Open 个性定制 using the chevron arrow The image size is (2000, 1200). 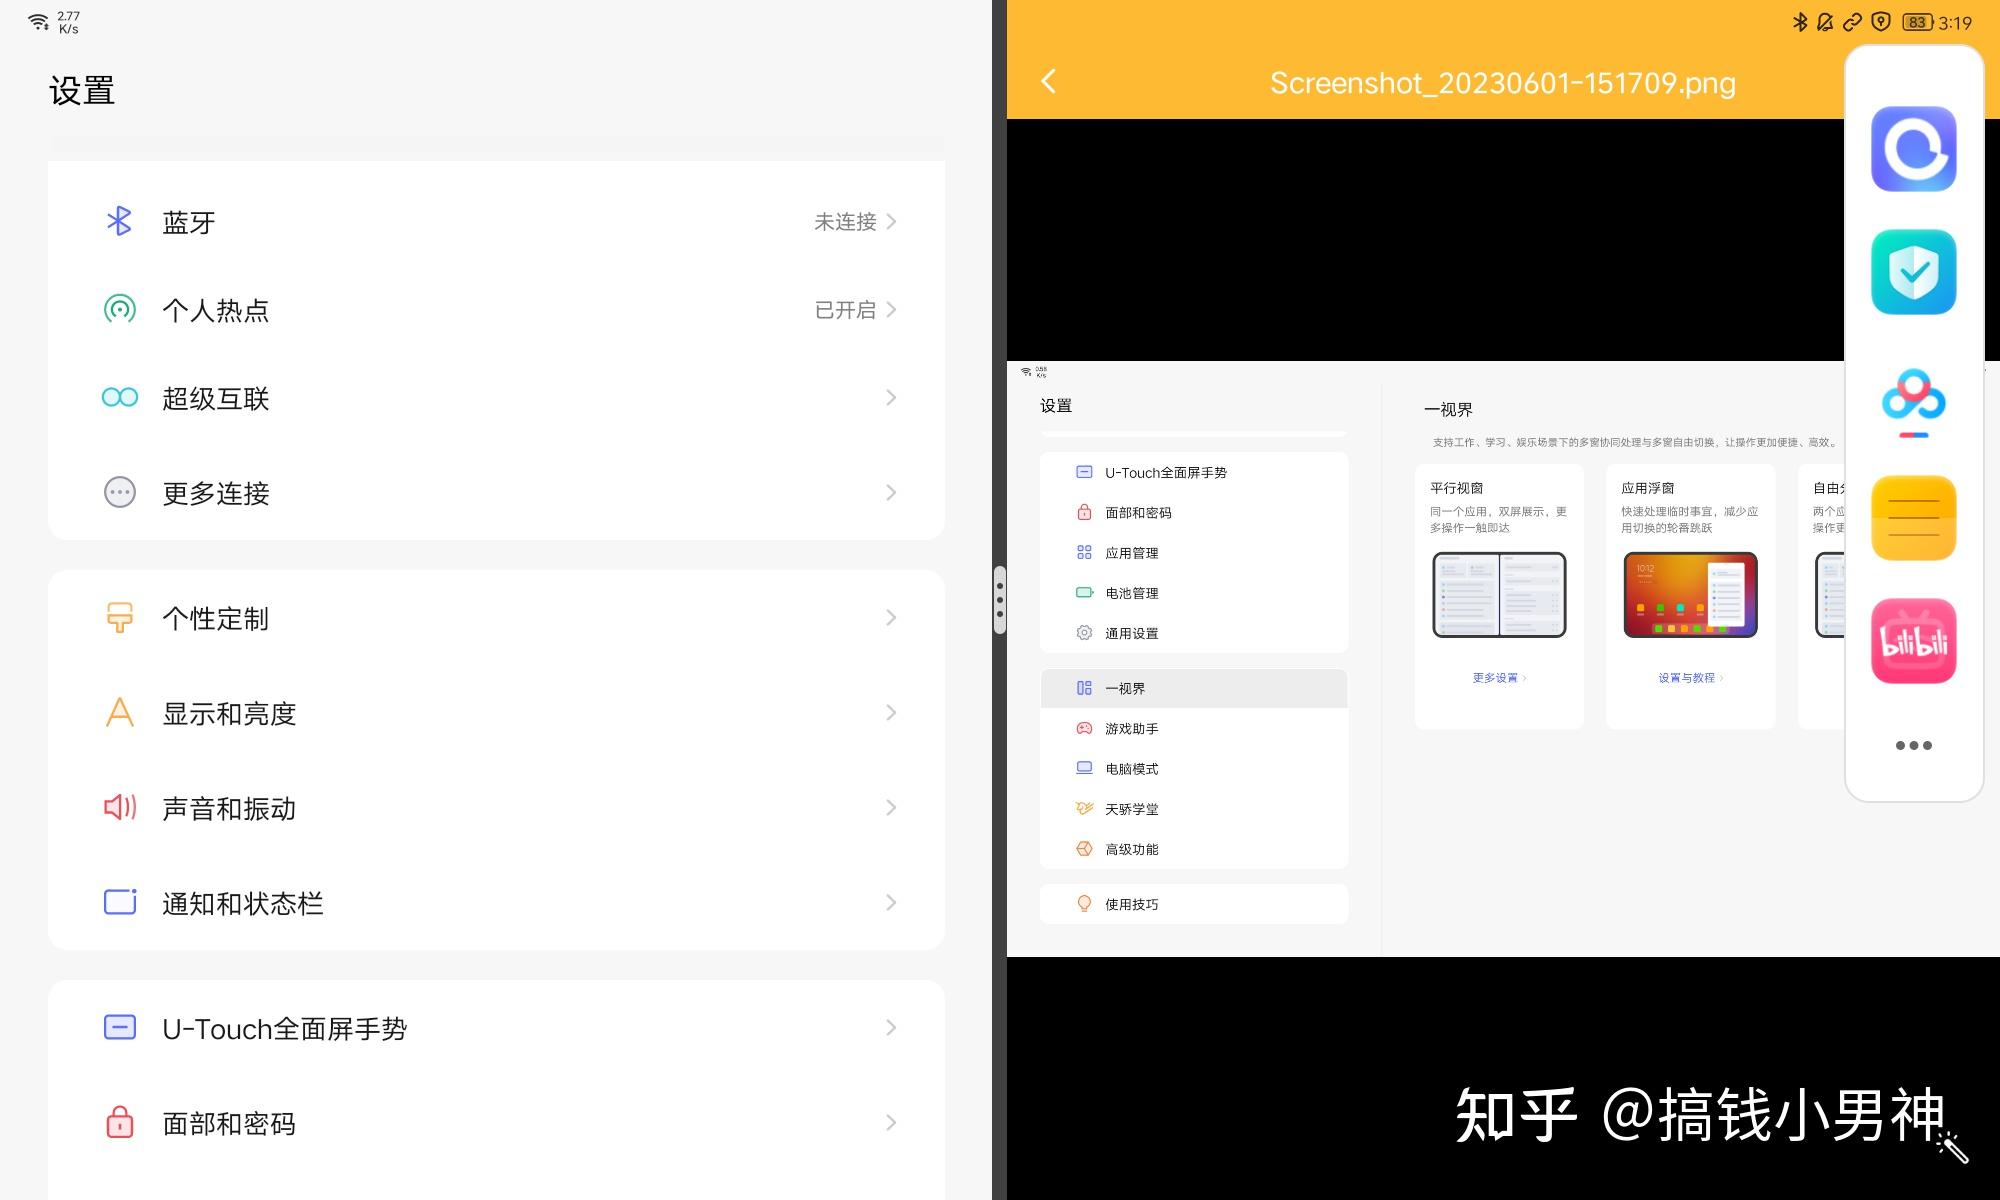(x=891, y=617)
